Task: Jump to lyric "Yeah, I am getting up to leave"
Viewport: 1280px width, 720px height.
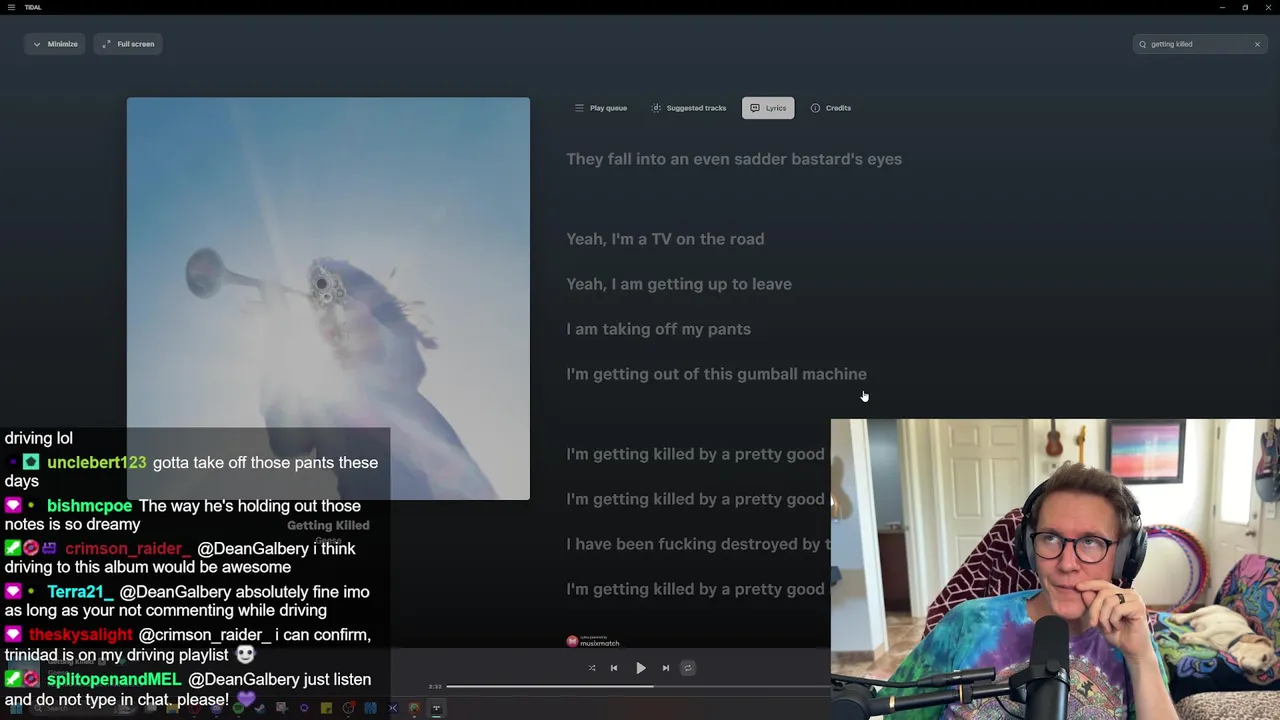Action: click(679, 284)
